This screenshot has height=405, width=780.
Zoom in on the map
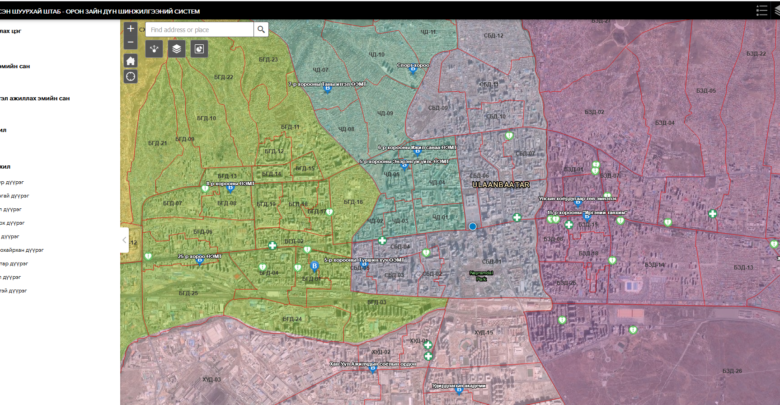point(130,29)
